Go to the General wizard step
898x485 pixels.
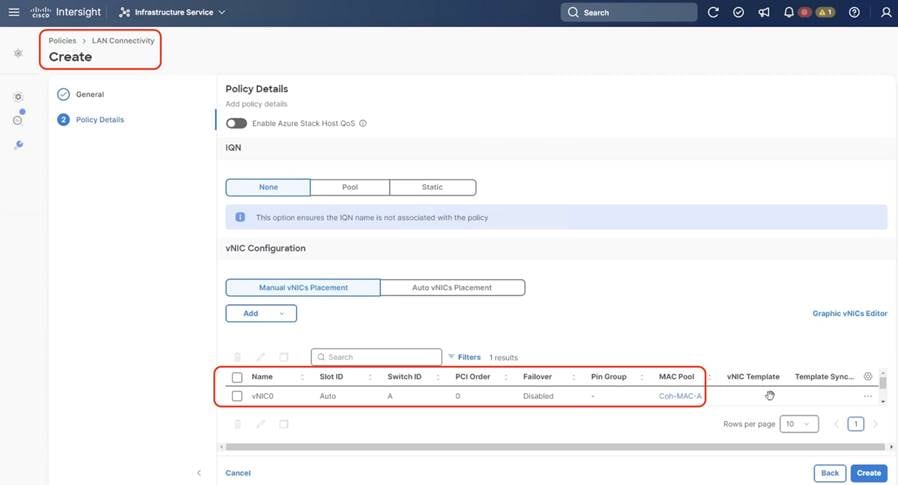(x=90, y=94)
